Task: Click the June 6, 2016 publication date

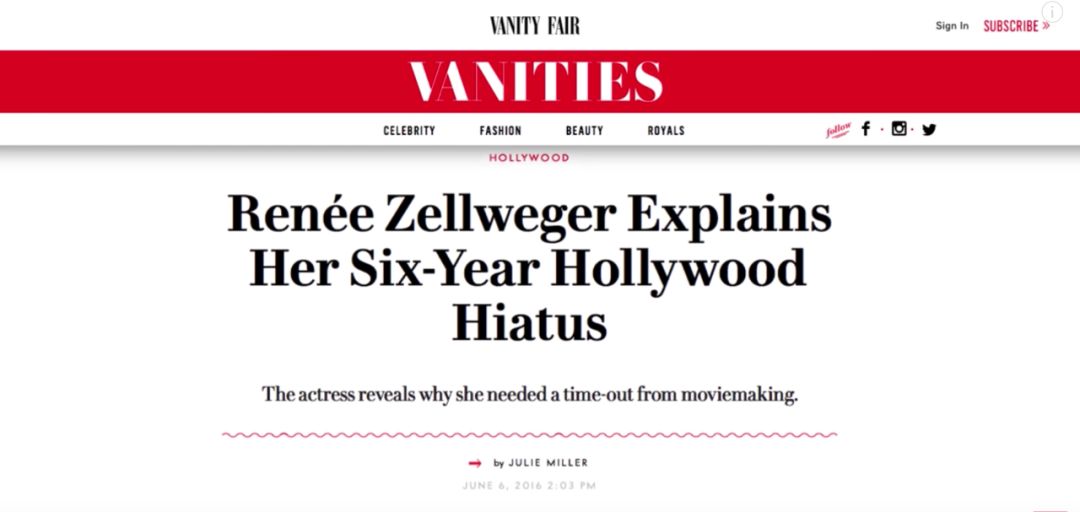Action: click(530, 486)
